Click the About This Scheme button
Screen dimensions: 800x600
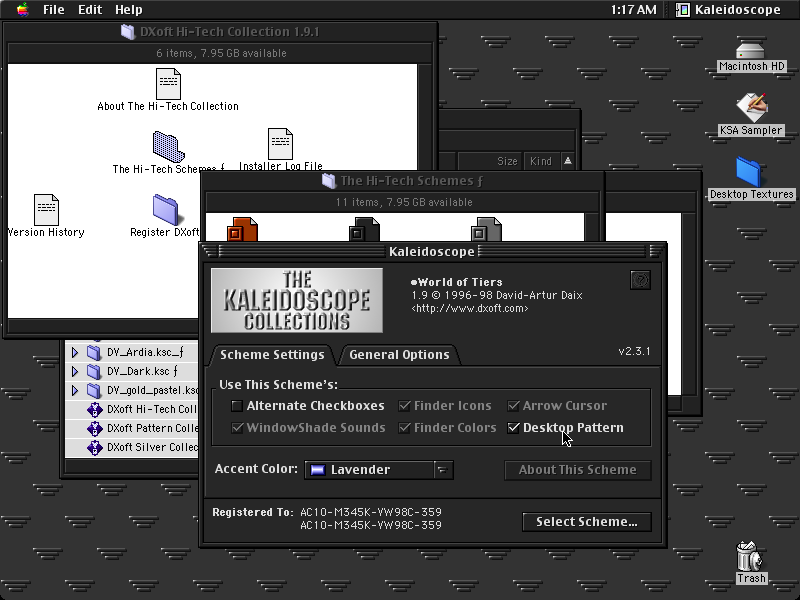click(578, 470)
